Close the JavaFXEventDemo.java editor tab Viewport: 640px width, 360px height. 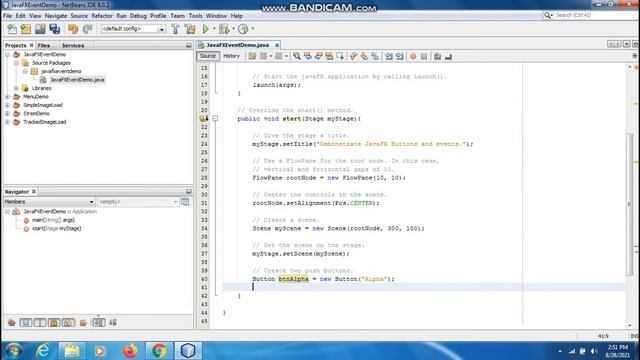[277, 45]
